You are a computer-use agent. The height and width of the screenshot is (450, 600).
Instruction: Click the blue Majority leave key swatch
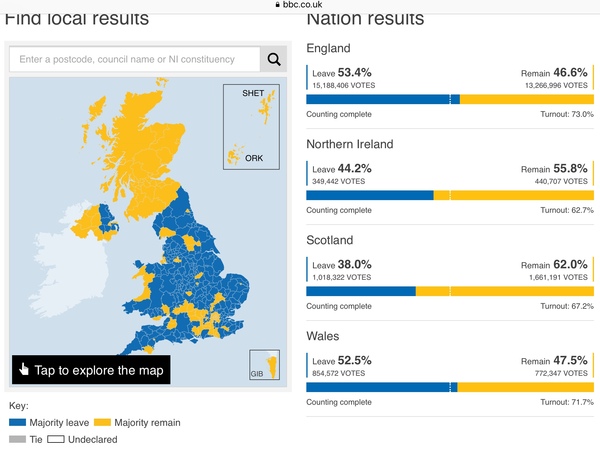click(x=17, y=423)
